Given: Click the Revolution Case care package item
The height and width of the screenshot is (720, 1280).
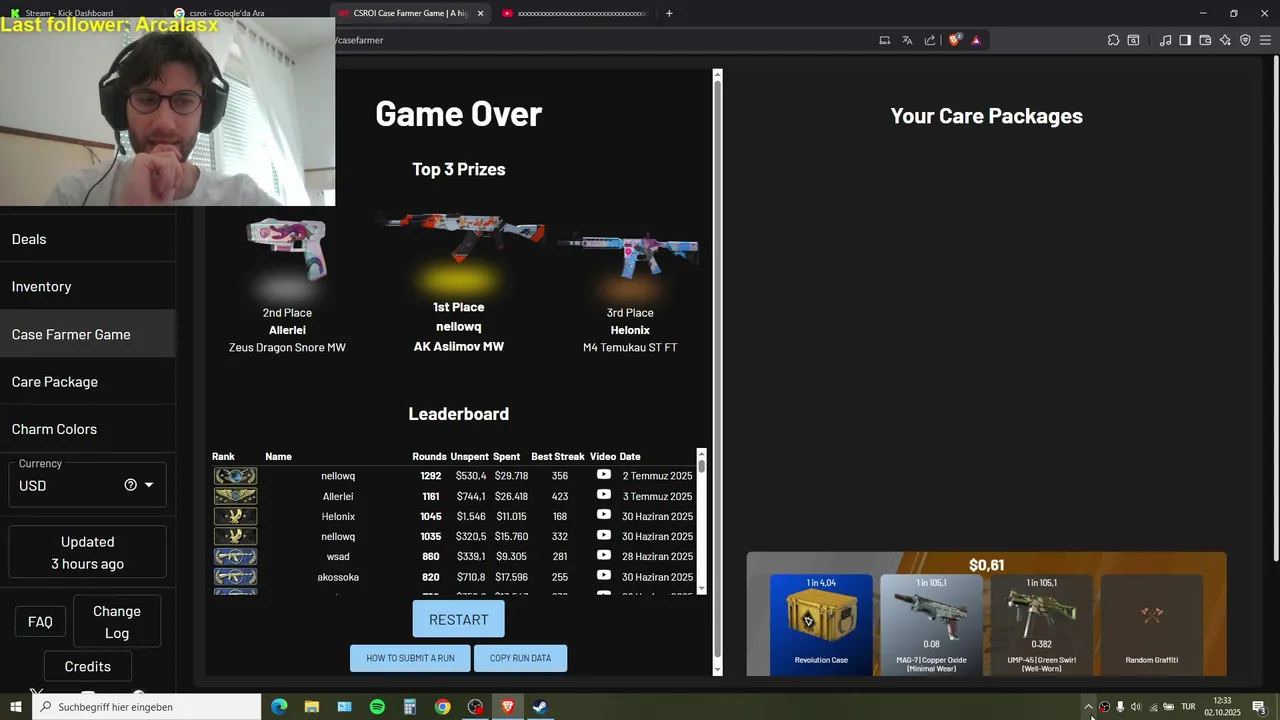Looking at the screenshot, I should pos(821,624).
